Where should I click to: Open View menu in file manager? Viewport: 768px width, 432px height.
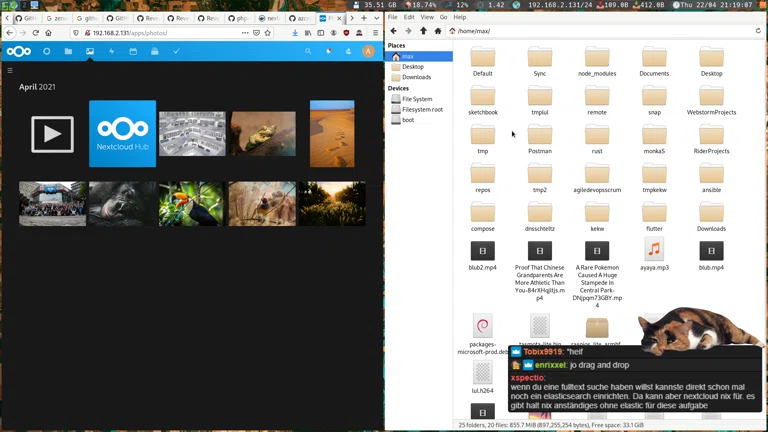click(427, 17)
